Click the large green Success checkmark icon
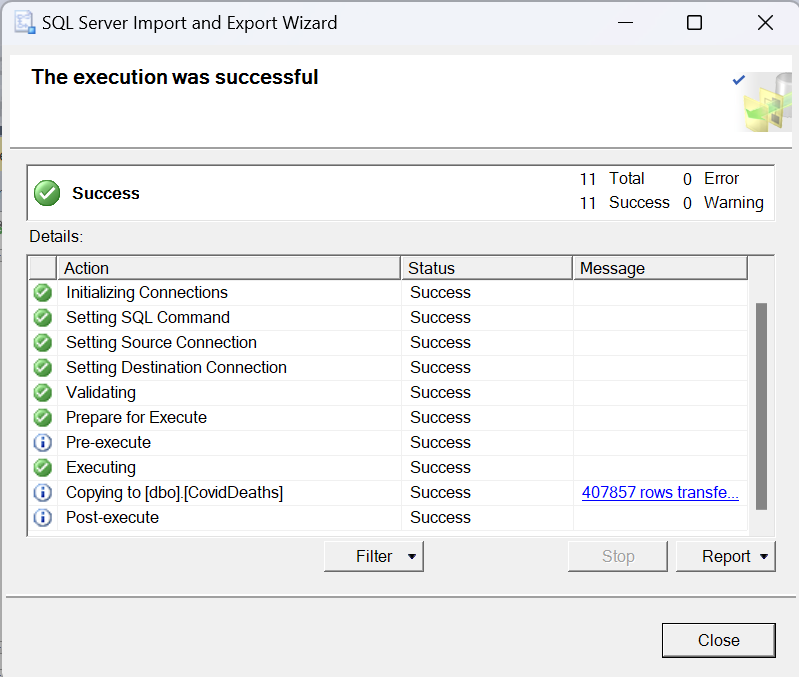Screen dimensions: 799x677 click(x=47, y=193)
